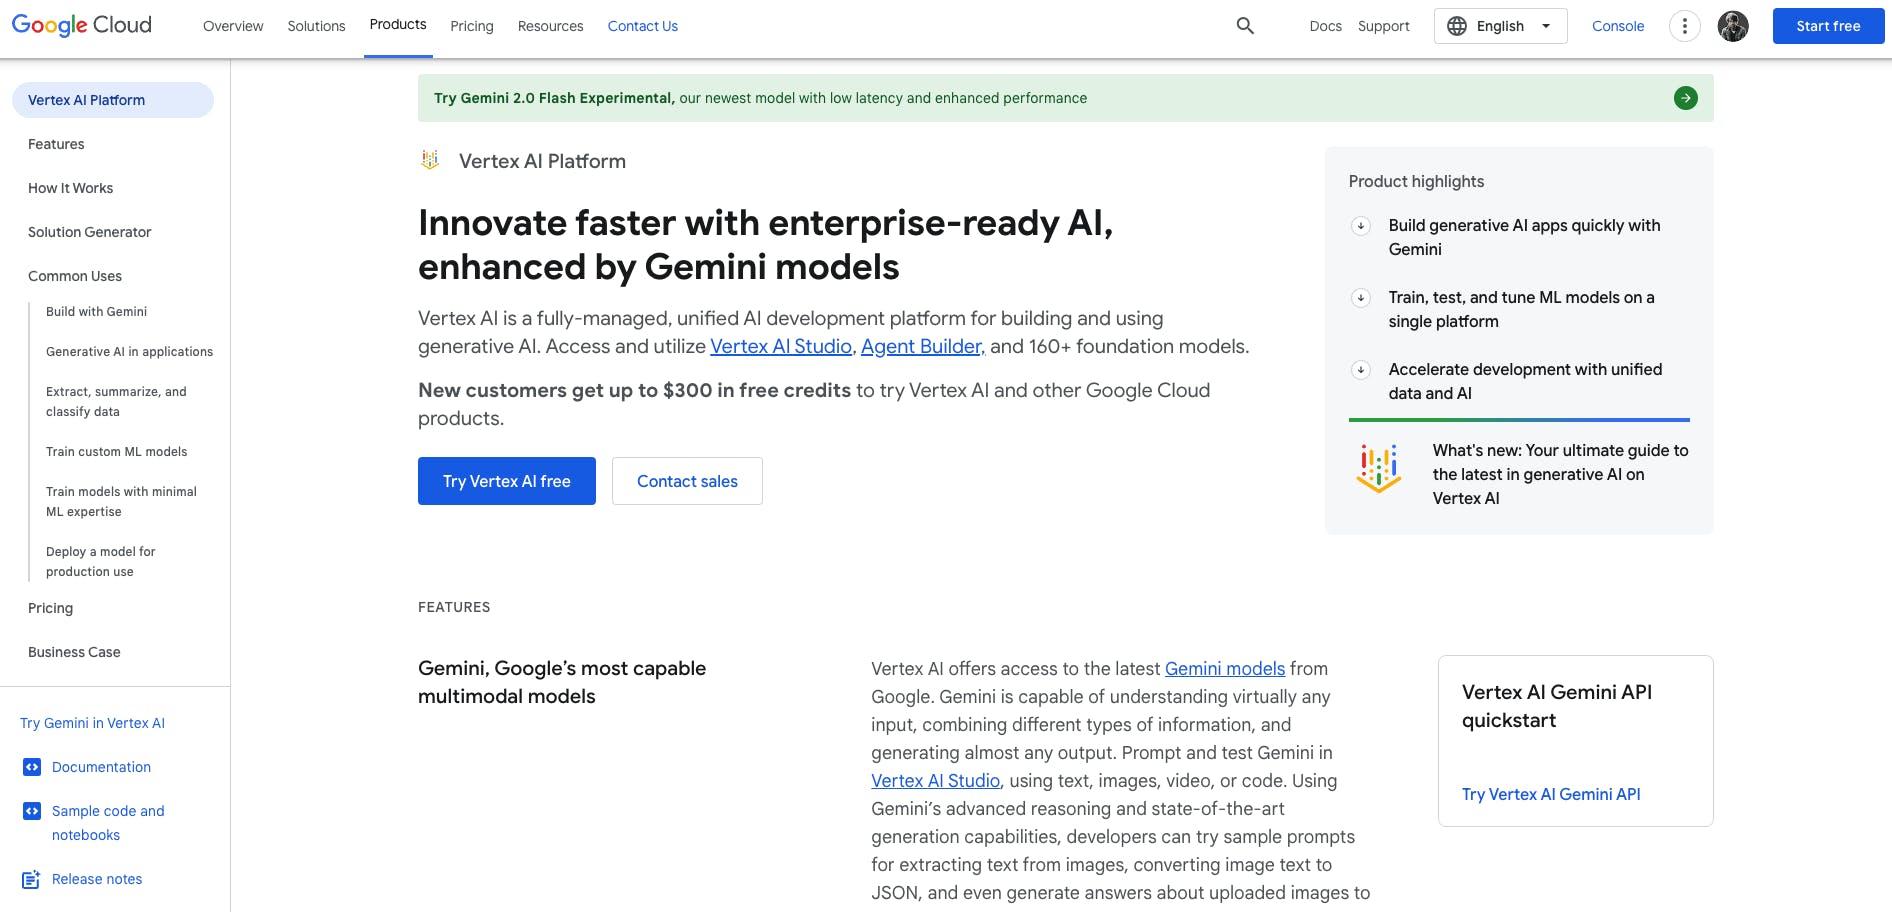This screenshot has width=1892, height=912.
Task: Open Train models with minimal ML expertise
Action: point(121,501)
